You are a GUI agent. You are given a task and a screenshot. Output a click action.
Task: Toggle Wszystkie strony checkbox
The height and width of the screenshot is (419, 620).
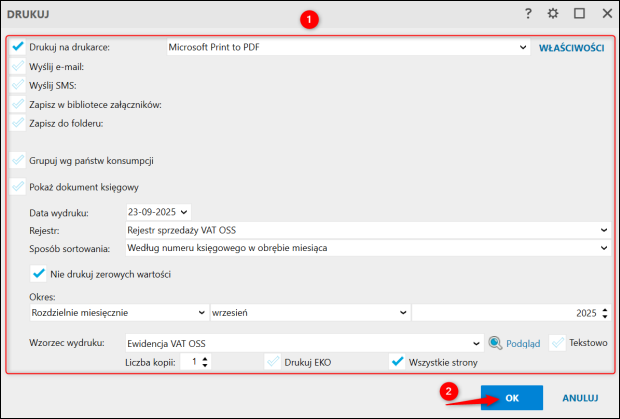click(397, 362)
